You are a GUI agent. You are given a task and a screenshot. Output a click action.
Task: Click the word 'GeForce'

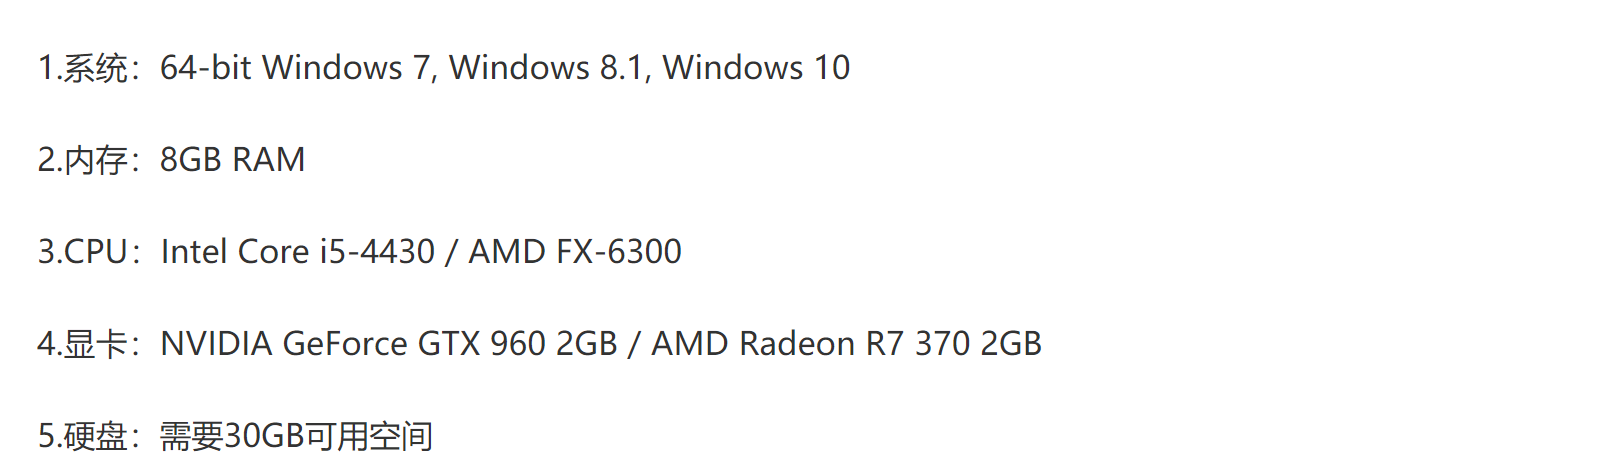pyautogui.click(x=345, y=344)
